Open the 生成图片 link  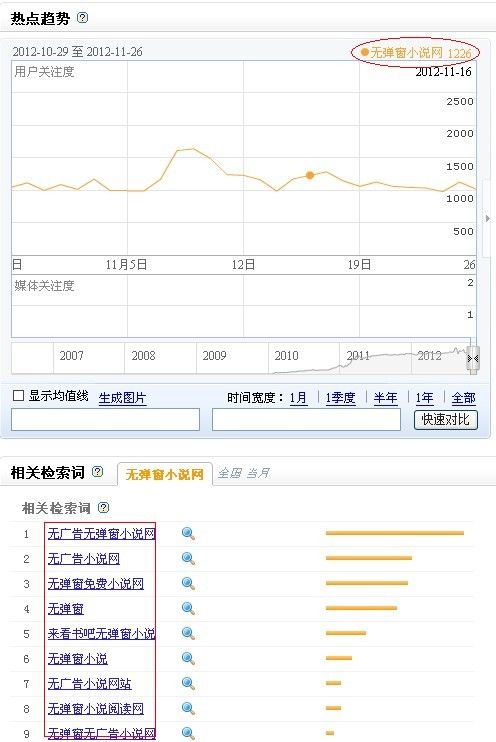click(122, 398)
